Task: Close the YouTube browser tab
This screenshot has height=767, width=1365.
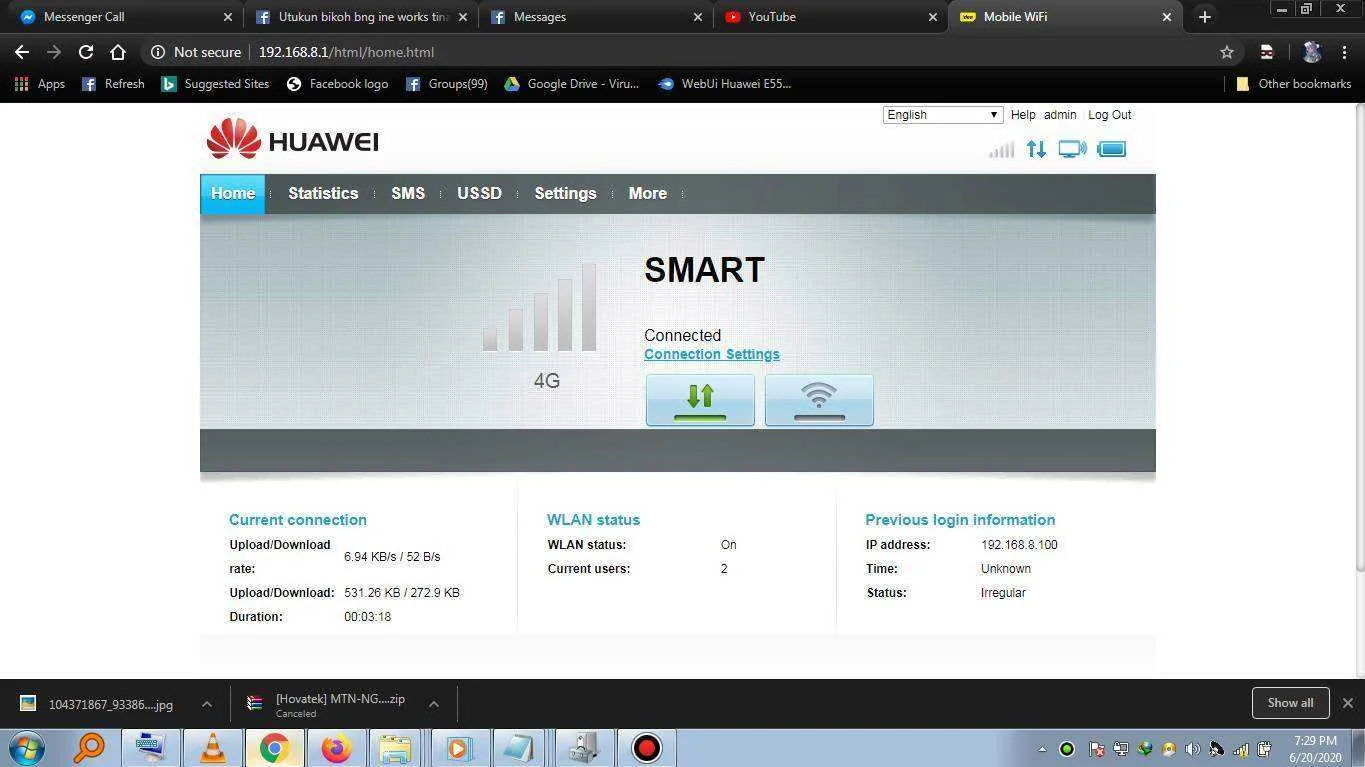Action: pyautogui.click(x=933, y=17)
